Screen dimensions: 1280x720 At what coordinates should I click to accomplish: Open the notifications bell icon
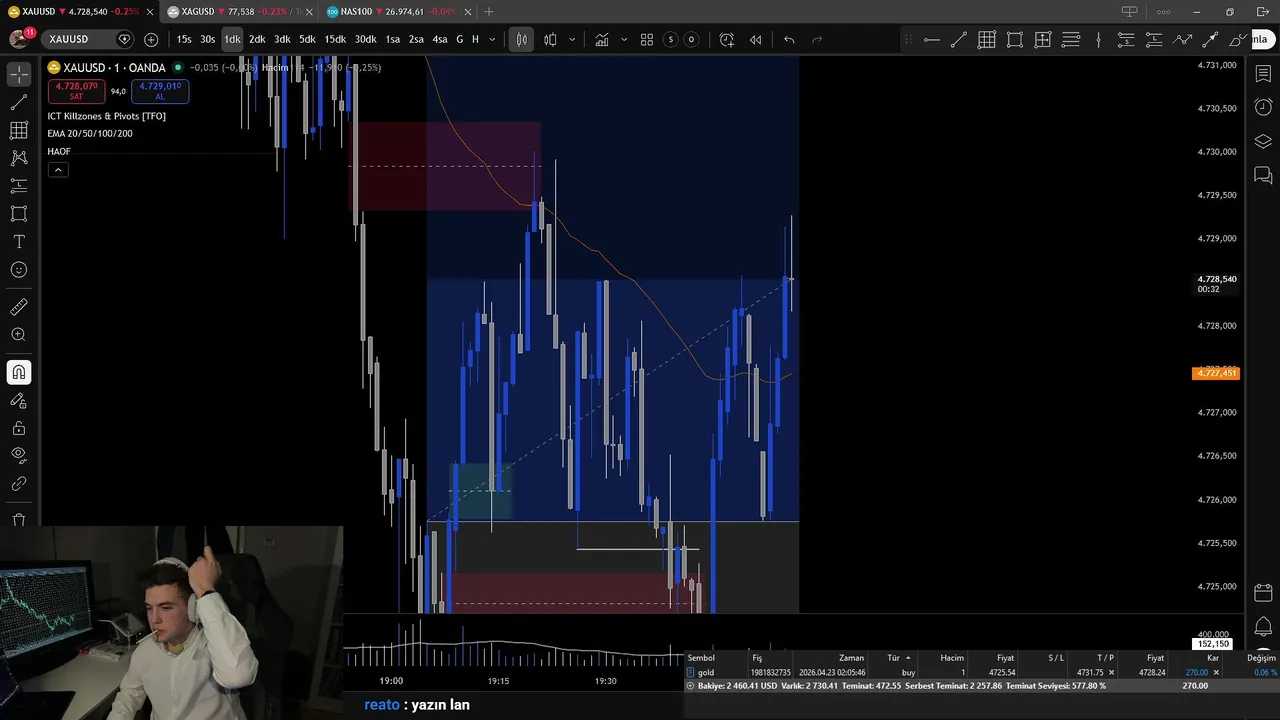click(x=1263, y=627)
